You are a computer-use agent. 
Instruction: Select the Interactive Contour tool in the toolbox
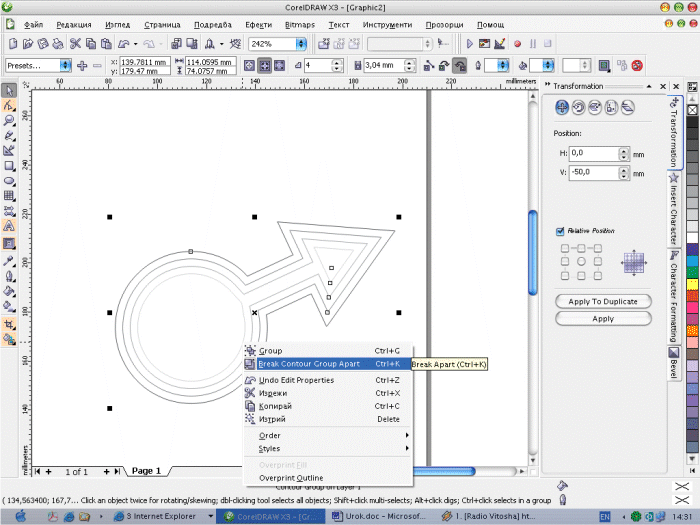[x=9, y=243]
